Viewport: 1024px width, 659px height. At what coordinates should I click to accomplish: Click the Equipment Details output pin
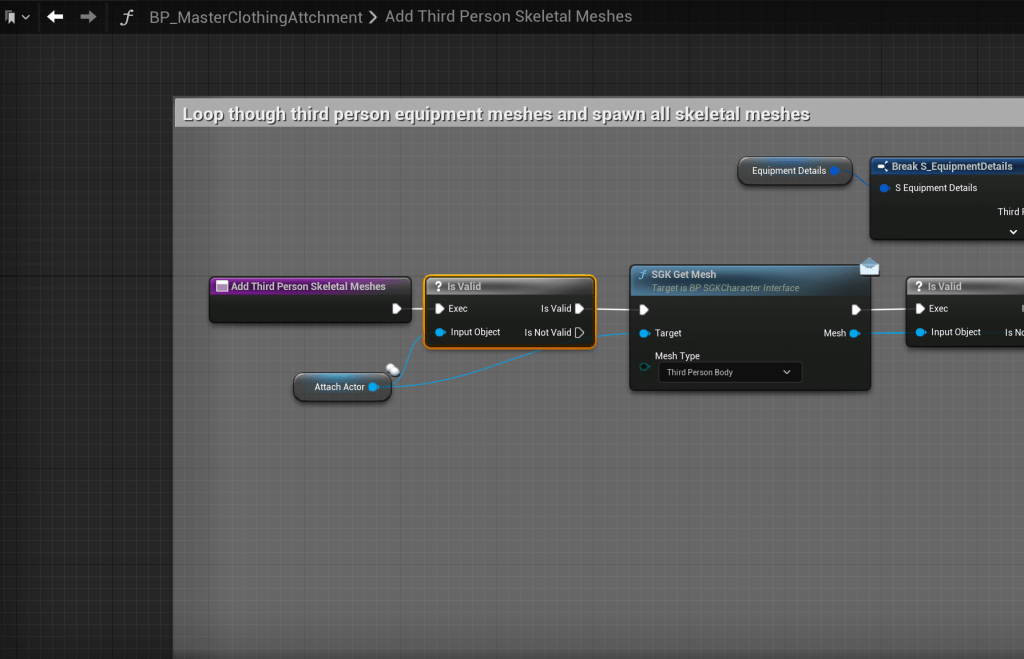tap(835, 170)
